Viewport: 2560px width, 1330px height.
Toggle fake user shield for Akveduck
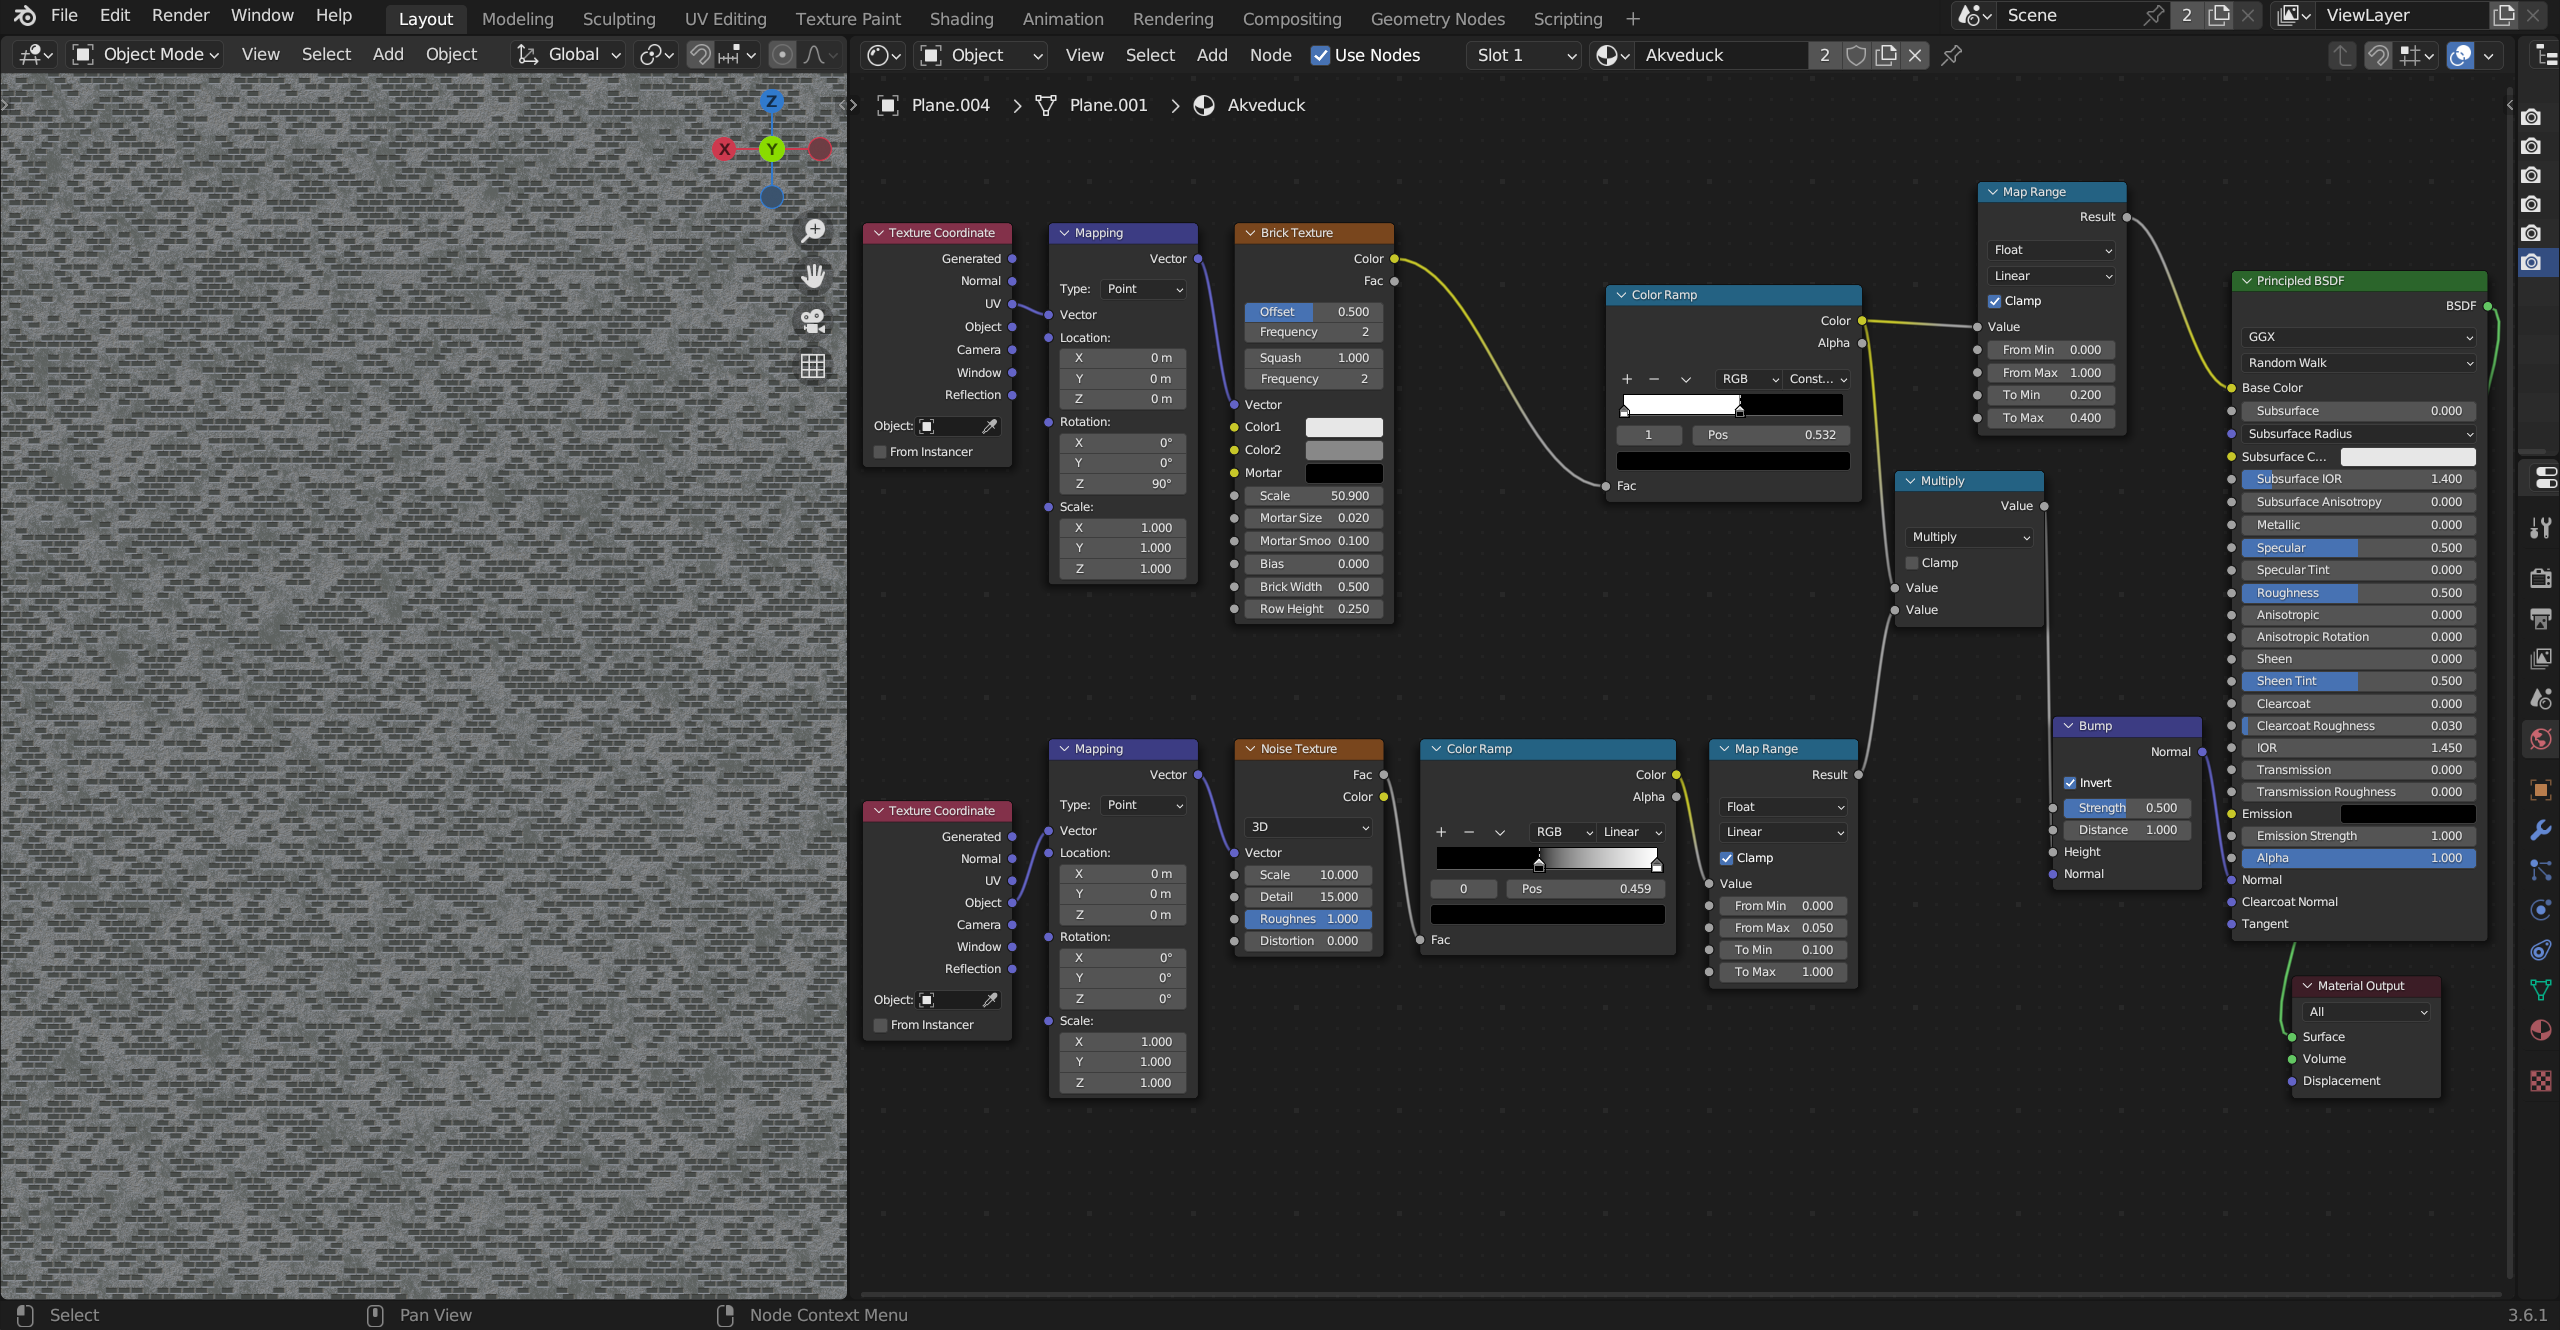click(1856, 56)
